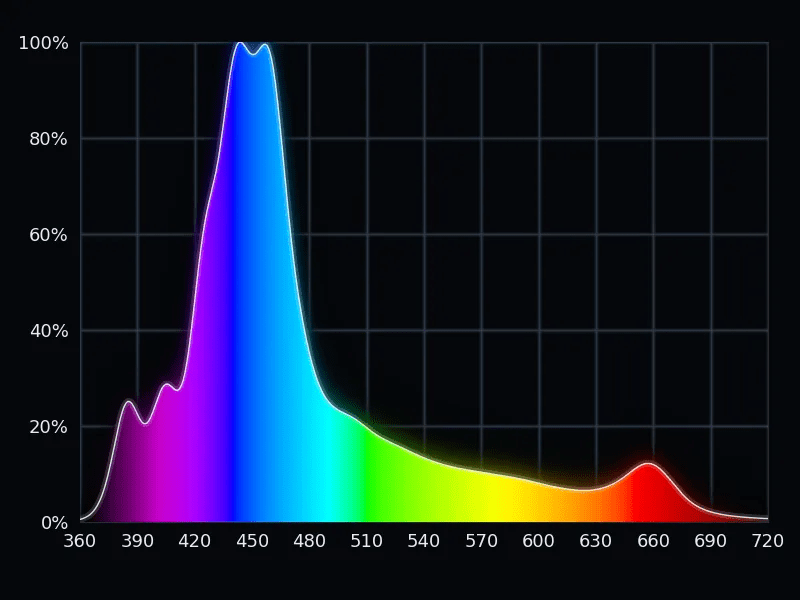The width and height of the screenshot is (800, 600).
Task: Click the 570 wavelength label
Action: coord(481,541)
